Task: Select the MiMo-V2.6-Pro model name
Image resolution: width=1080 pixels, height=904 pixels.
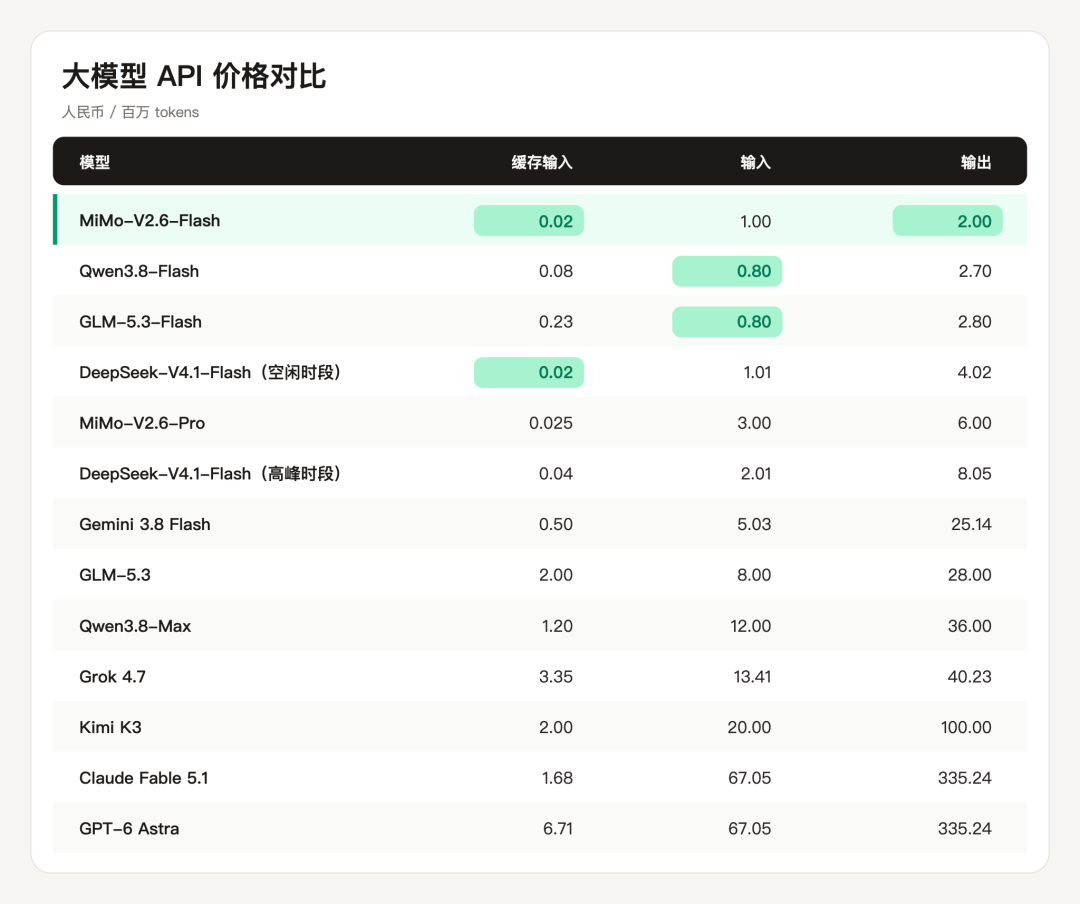Action: pyautogui.click(x=142, y=423)
